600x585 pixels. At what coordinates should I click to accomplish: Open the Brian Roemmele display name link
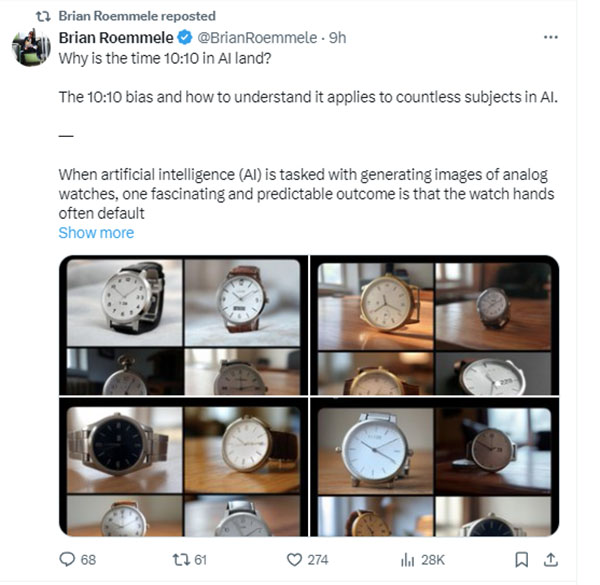(116, 38)
